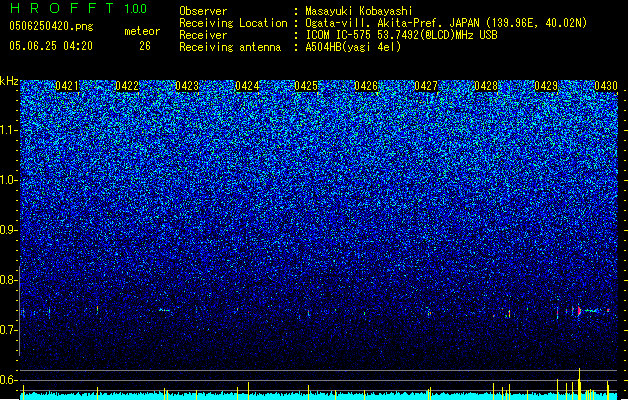Click the 'Observer' field label

pos(203,11)
